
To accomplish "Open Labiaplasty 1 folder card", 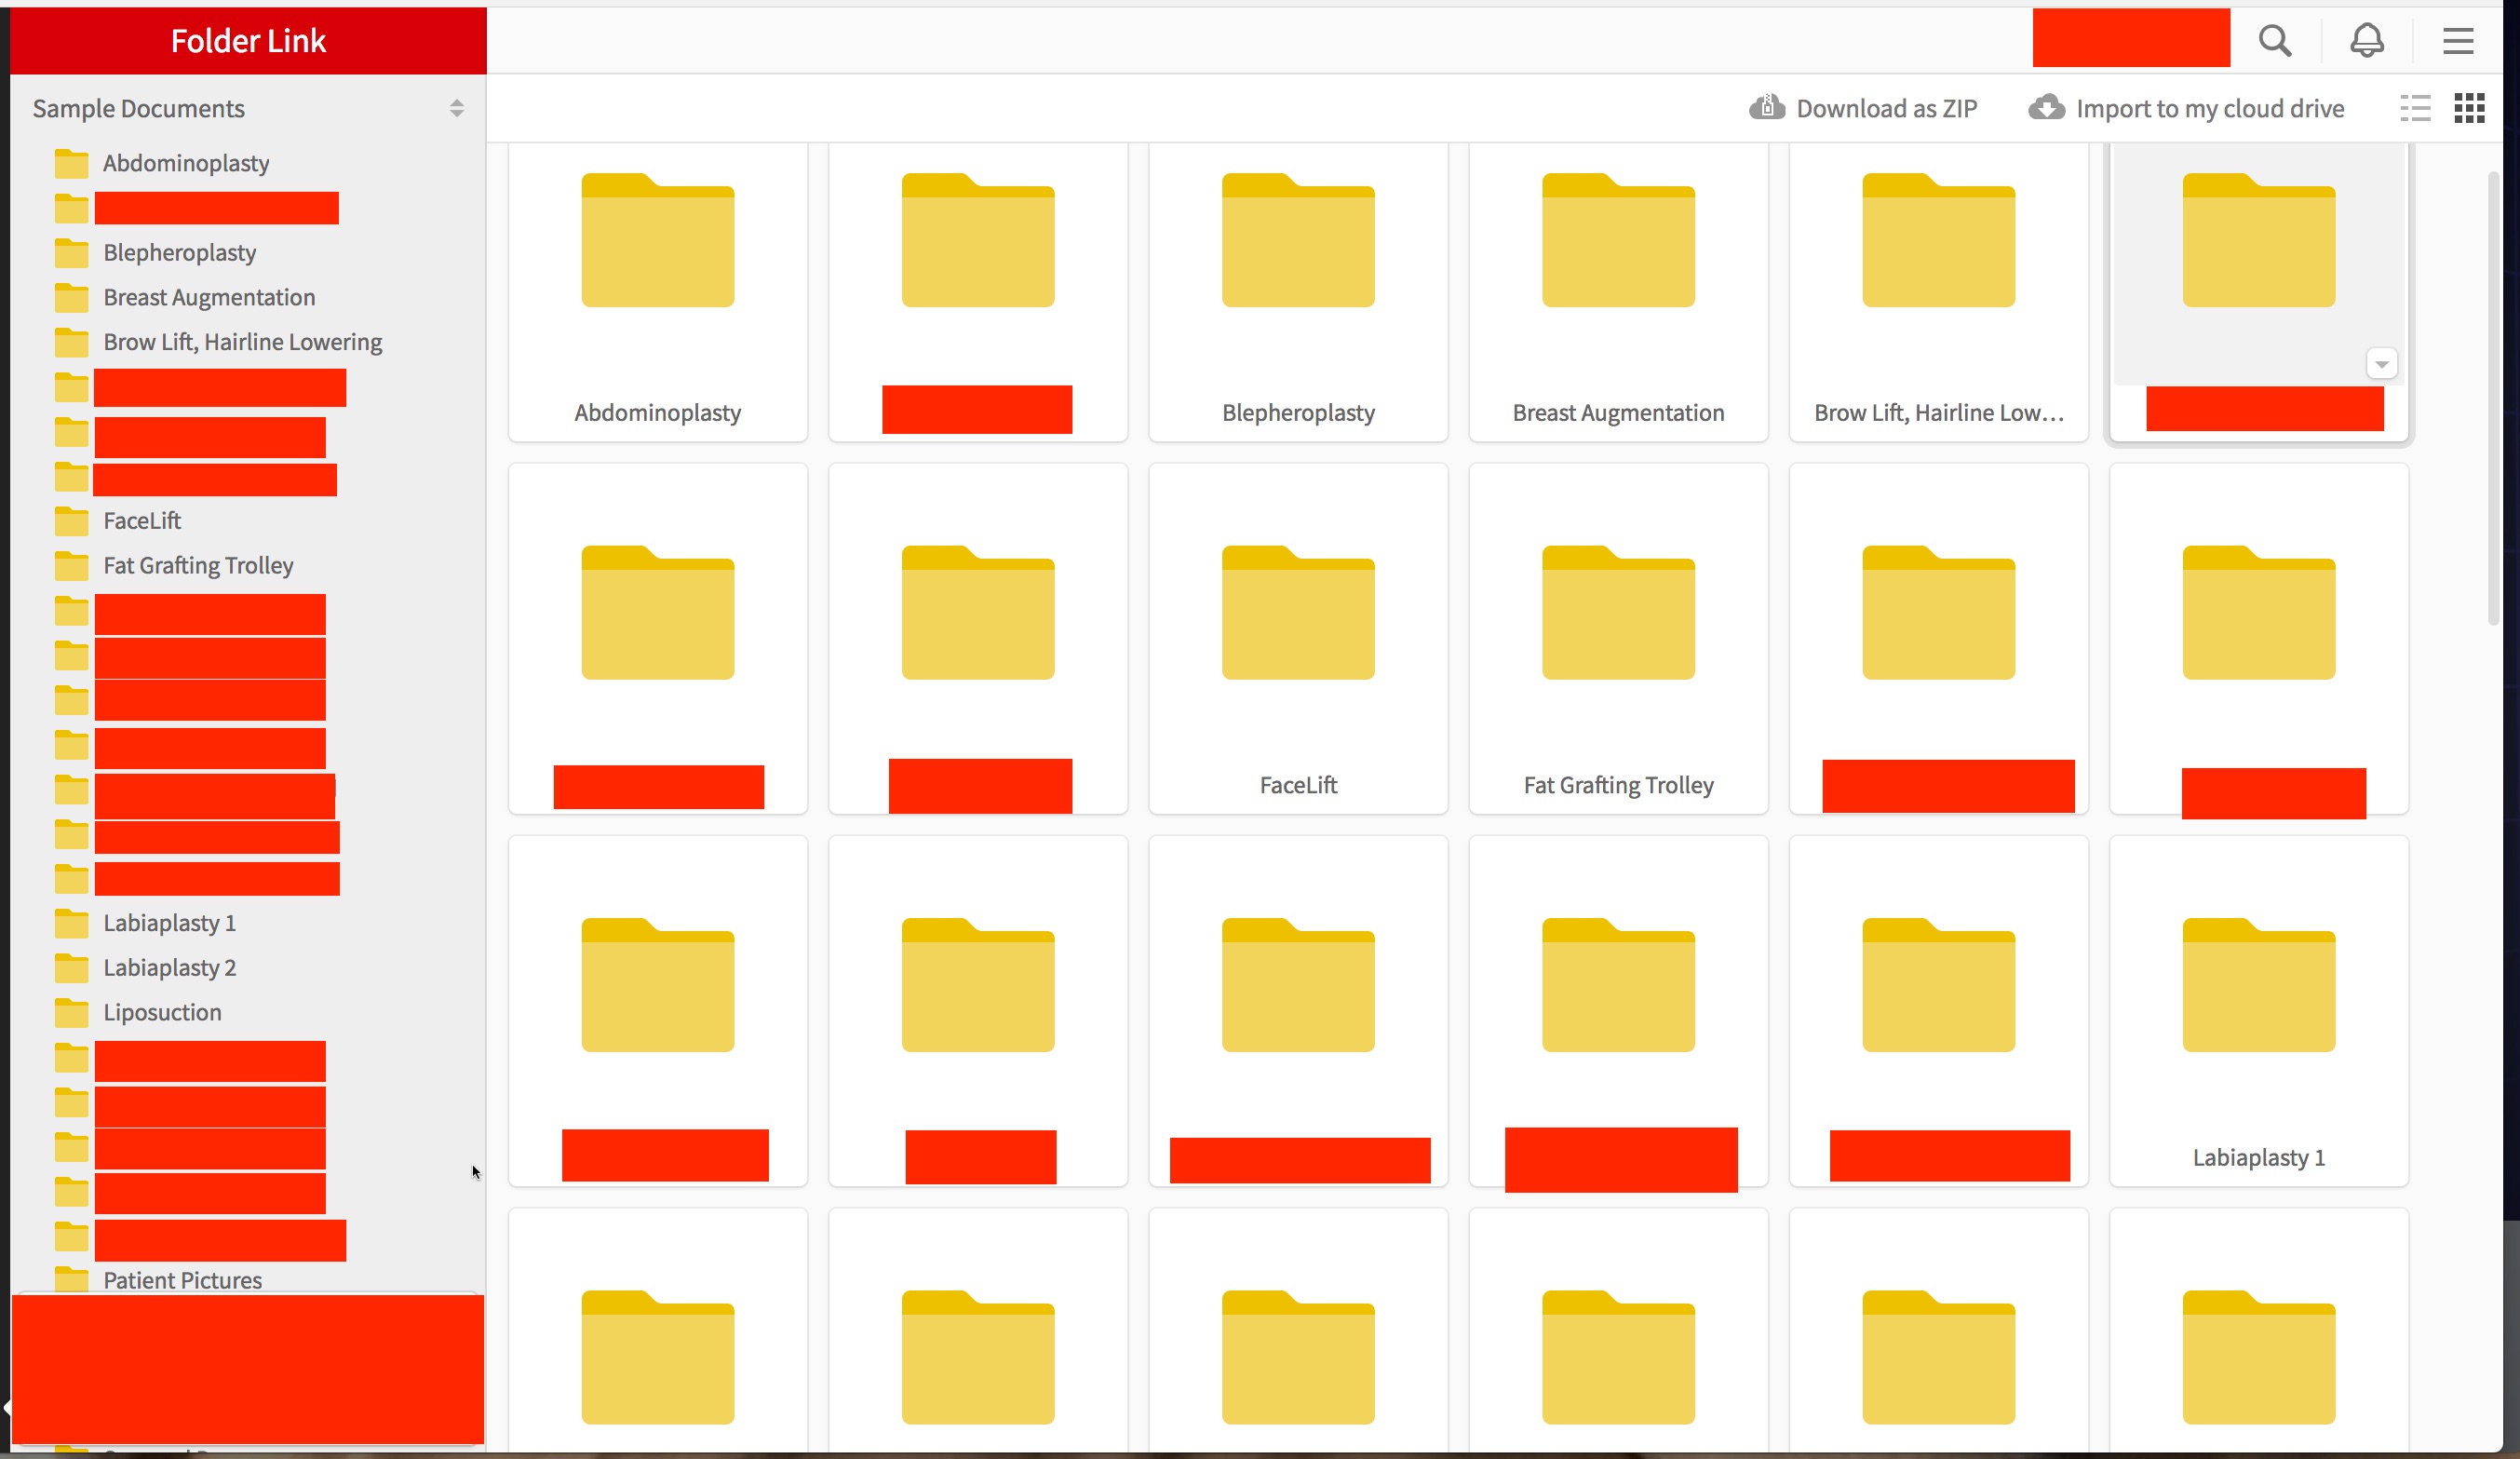I will pos(2258,1010).
